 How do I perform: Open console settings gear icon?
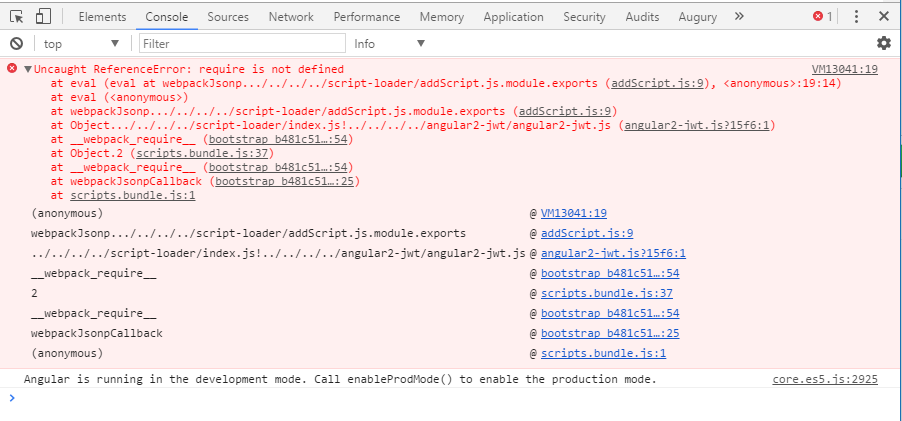[x=884, y=43]
